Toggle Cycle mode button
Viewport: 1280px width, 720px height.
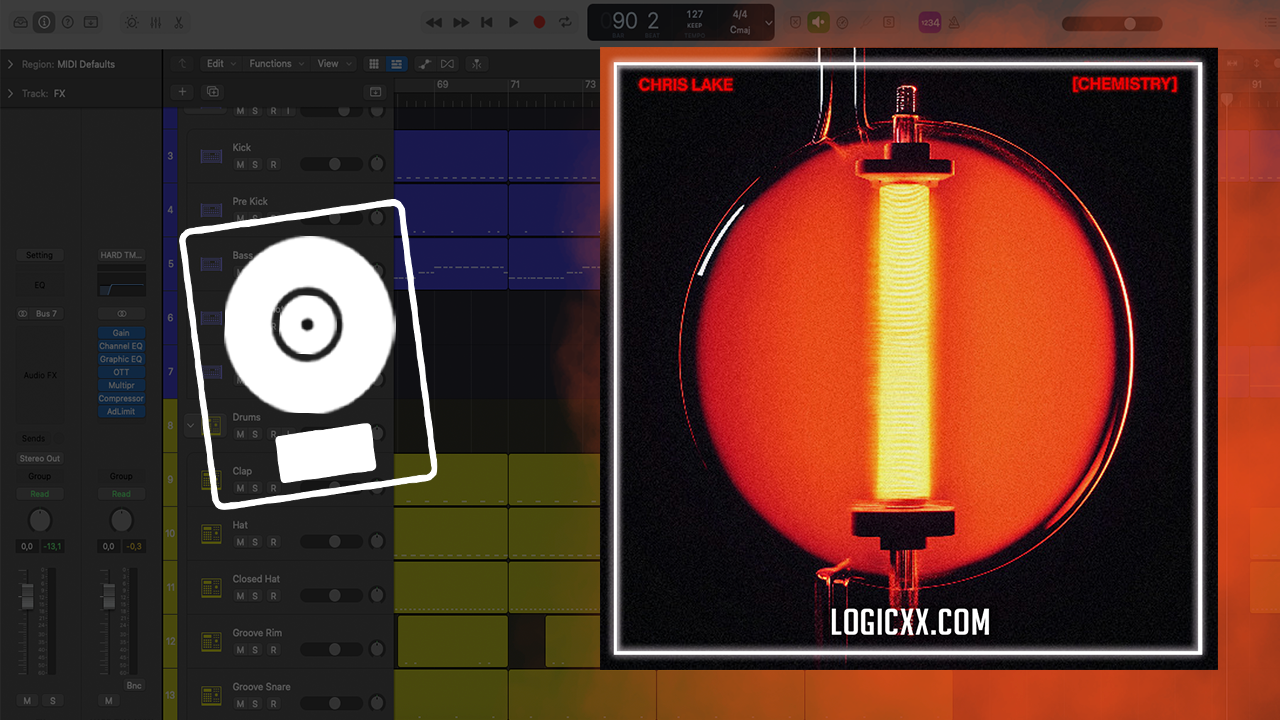(566, 22)
